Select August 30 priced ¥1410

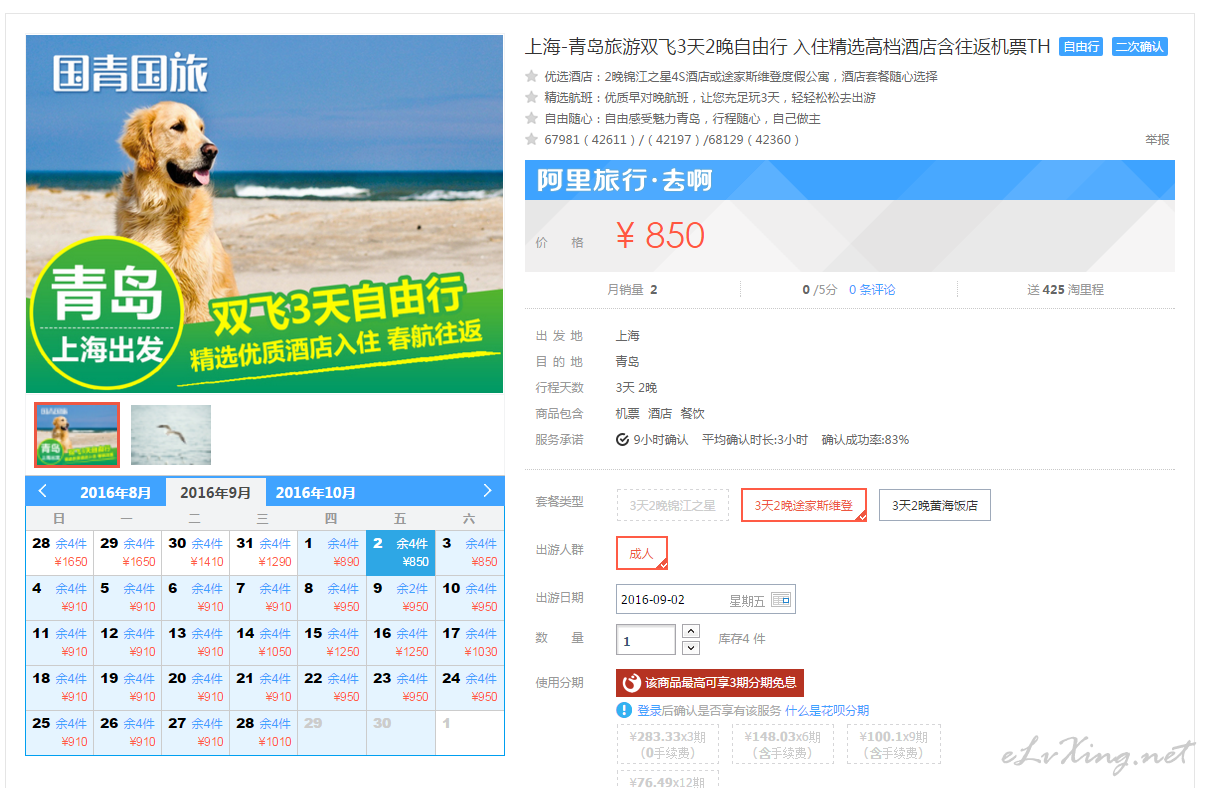[x=195, y=552]
